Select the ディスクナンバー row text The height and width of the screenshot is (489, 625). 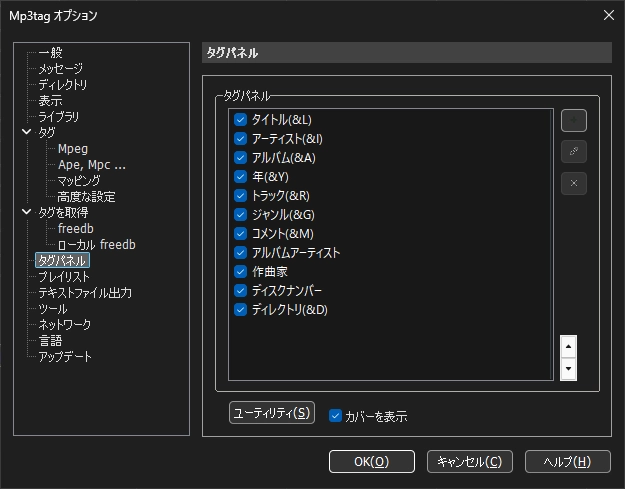pos(287,291)
